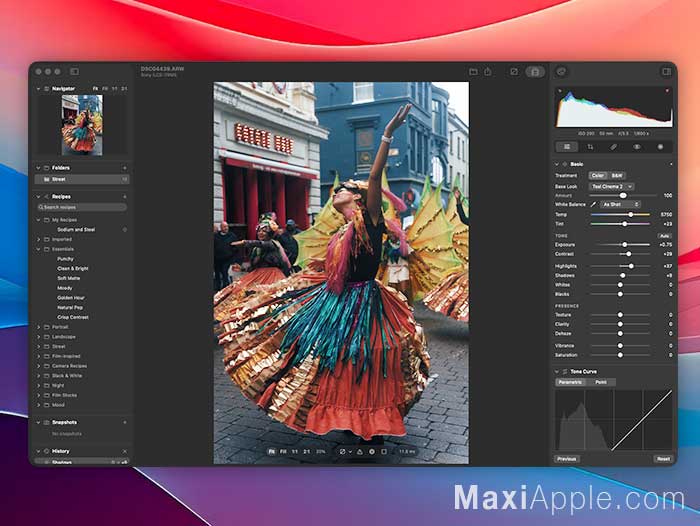Image resolution: width=700 pixels, height=526 pixels.
Task: Select the Street folder under Folders
Action: click(82, 179)
